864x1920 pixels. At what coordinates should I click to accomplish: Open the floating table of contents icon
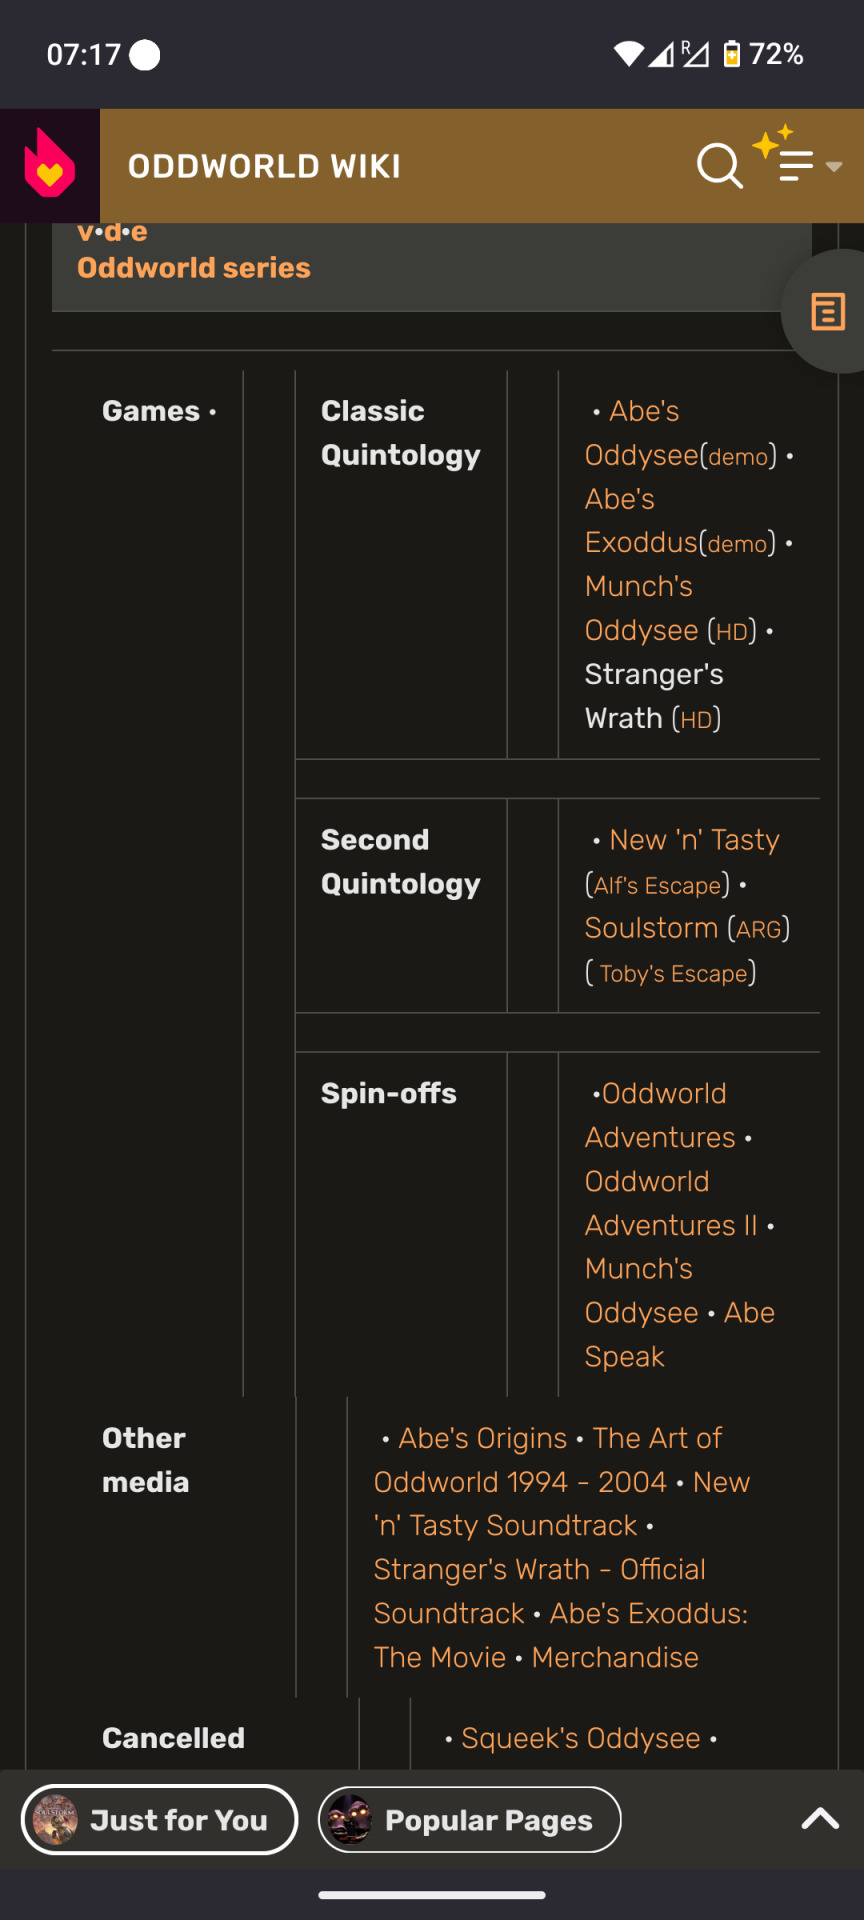click(x=827, y=312)
